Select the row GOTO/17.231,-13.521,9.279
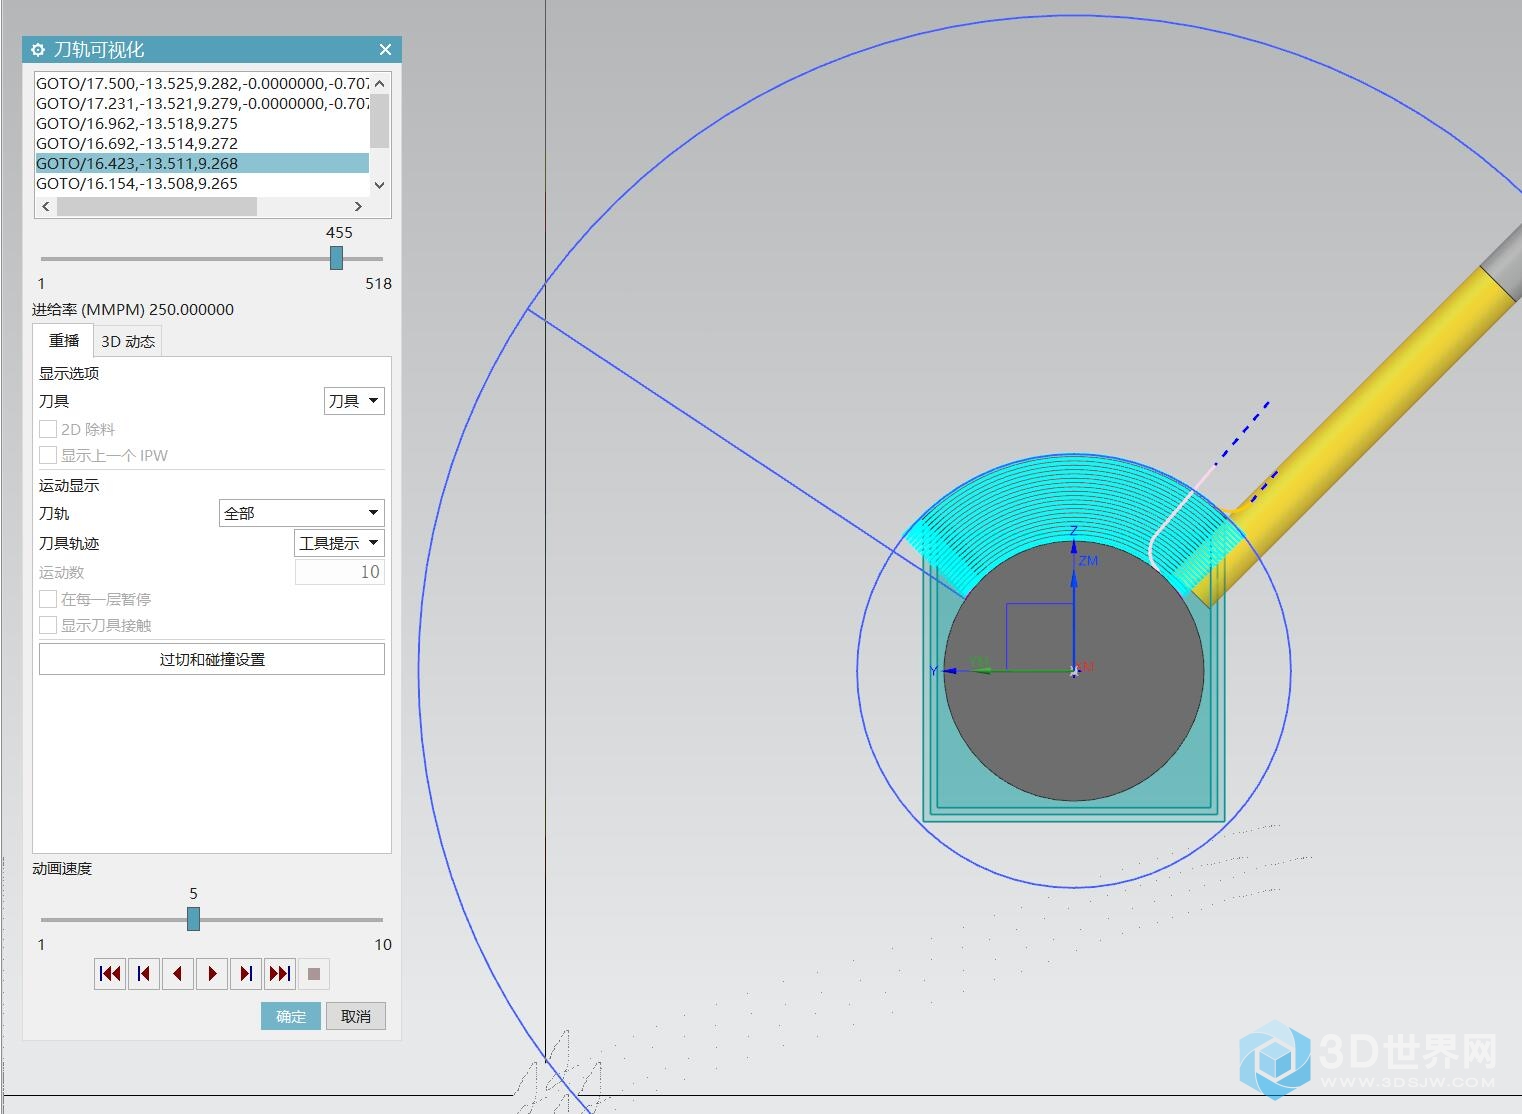 tap(202, 103)
